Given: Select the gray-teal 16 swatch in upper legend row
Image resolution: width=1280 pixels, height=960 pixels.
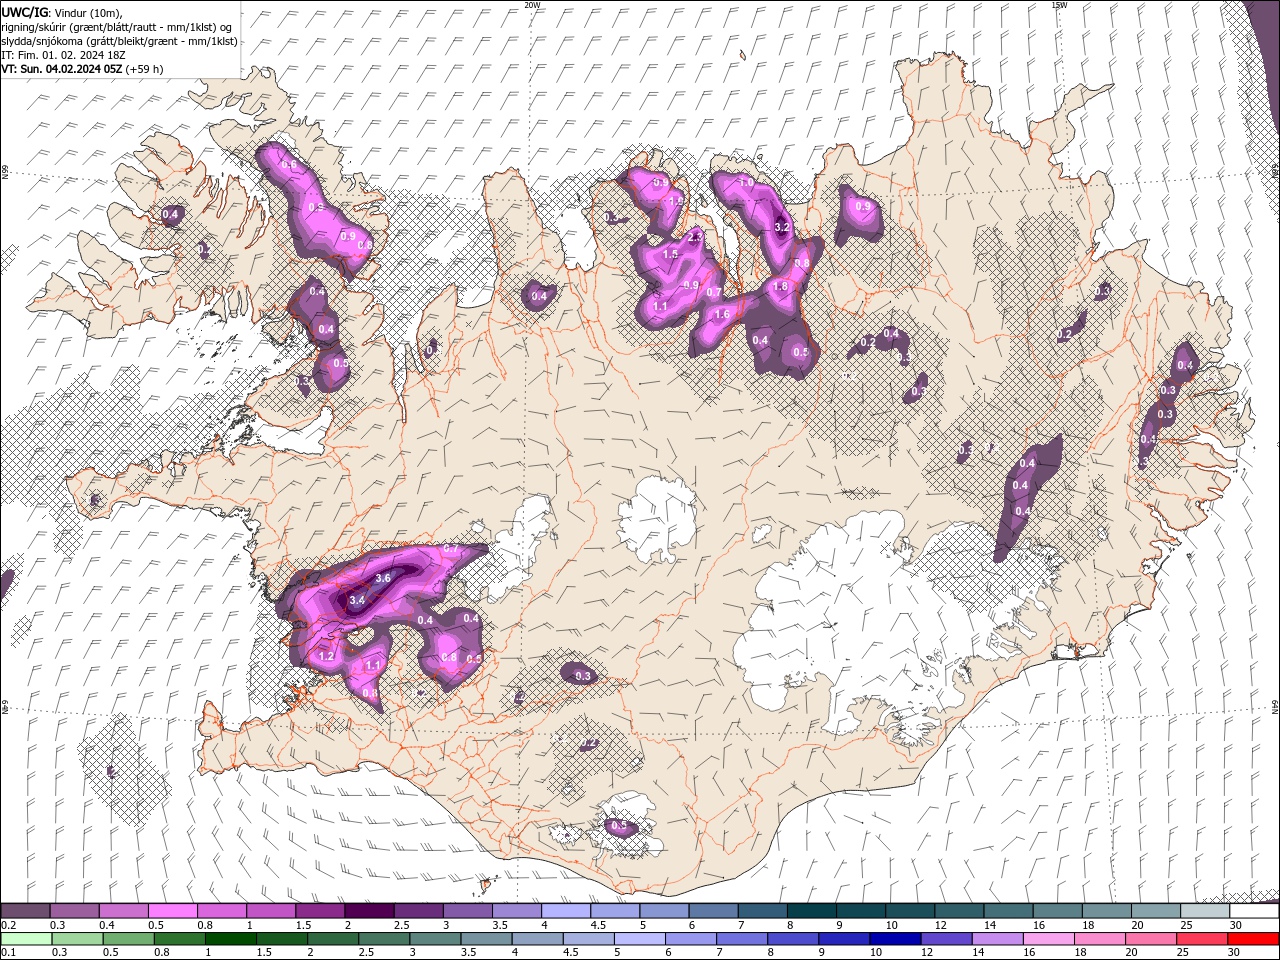Looking at the screenshot, I should click(x=1057, y=911).
